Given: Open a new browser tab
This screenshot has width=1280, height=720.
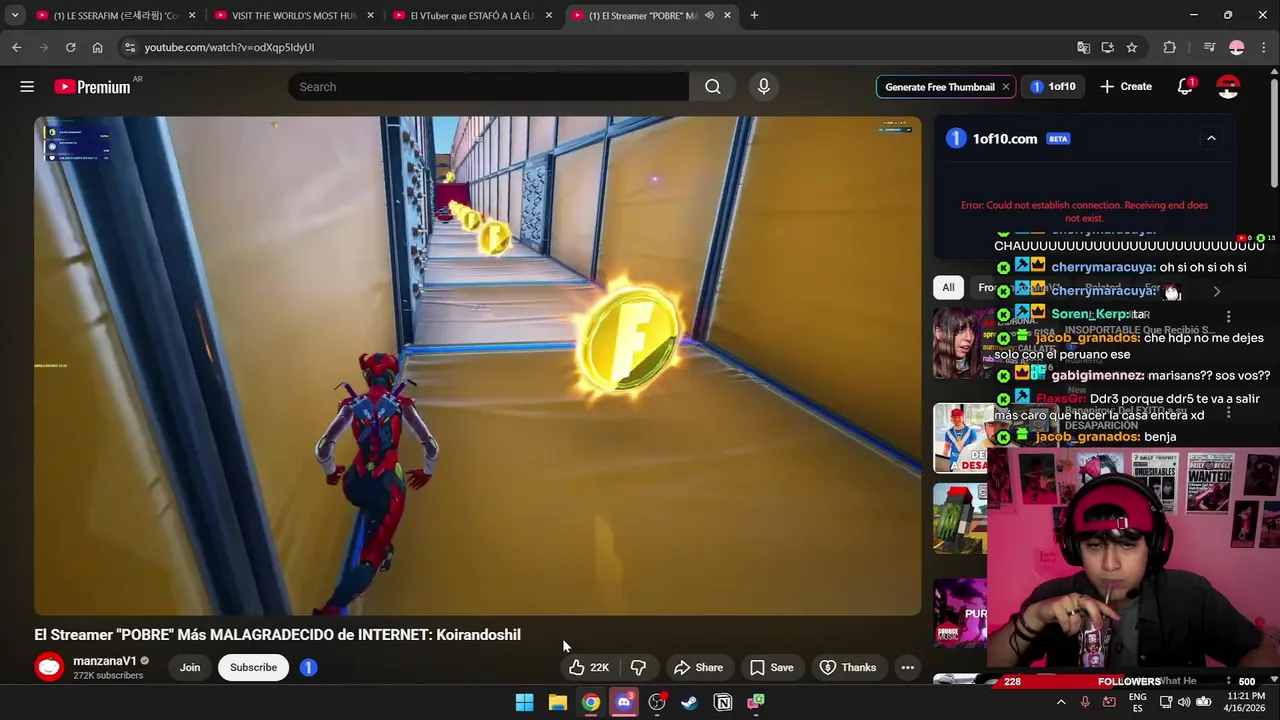Looking at the screenshot, I should tap(754, 15).
